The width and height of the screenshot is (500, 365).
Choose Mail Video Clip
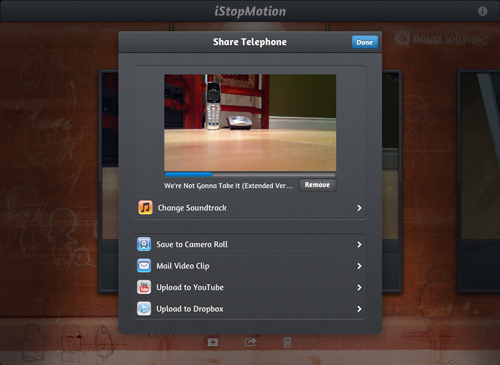click(x=250, y=266)
